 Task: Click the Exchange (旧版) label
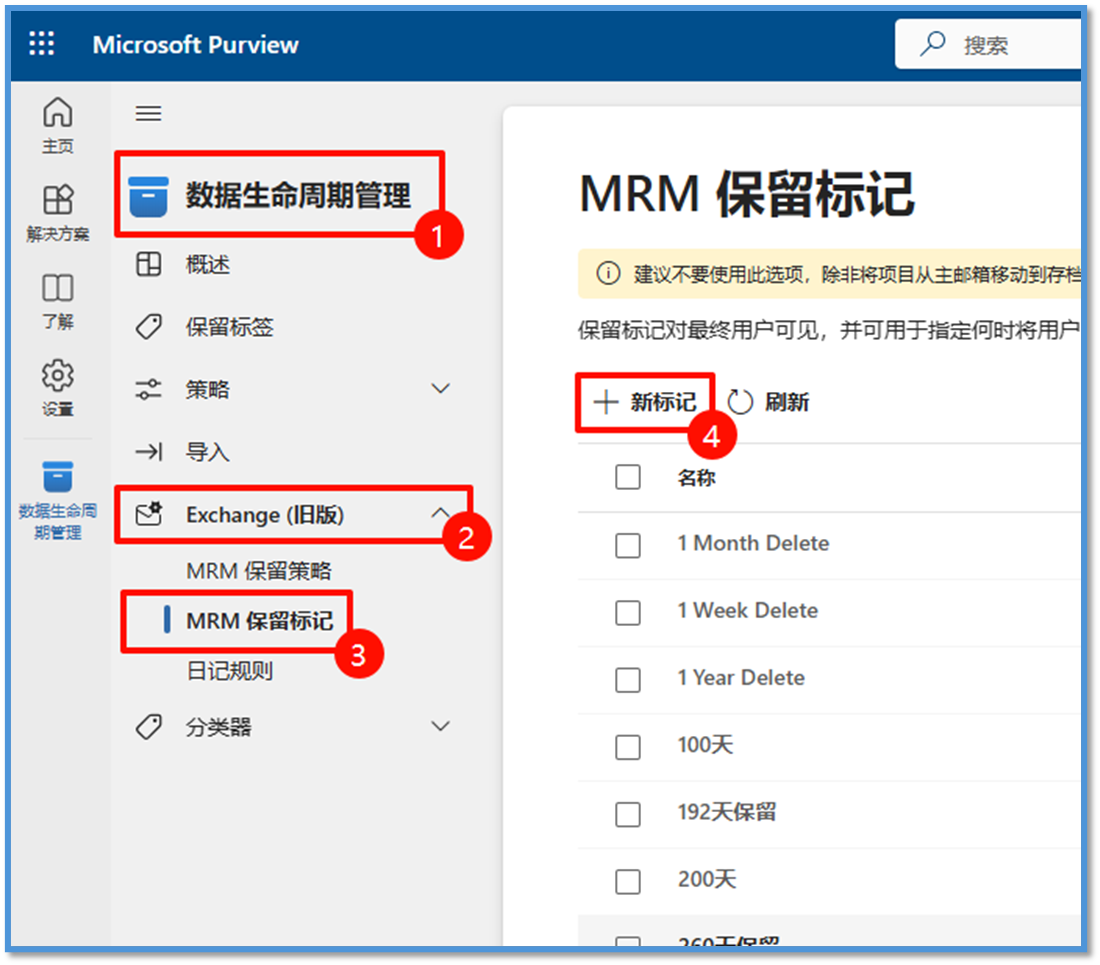click(x=265, y=515)
